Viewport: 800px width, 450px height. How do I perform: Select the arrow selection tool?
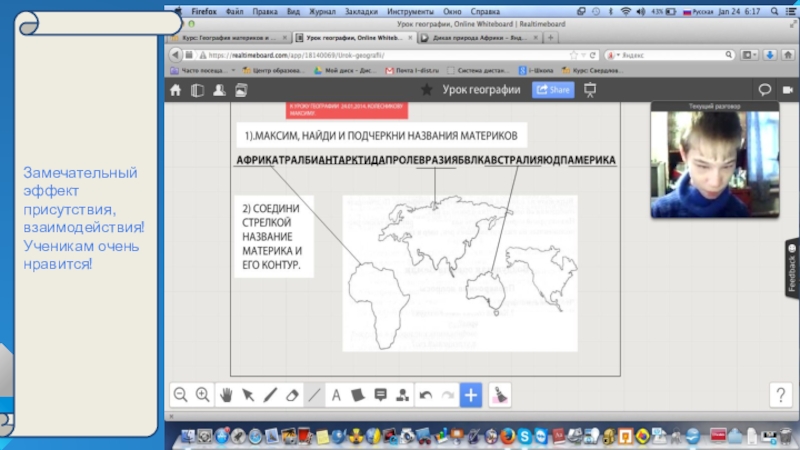[248, 395]
